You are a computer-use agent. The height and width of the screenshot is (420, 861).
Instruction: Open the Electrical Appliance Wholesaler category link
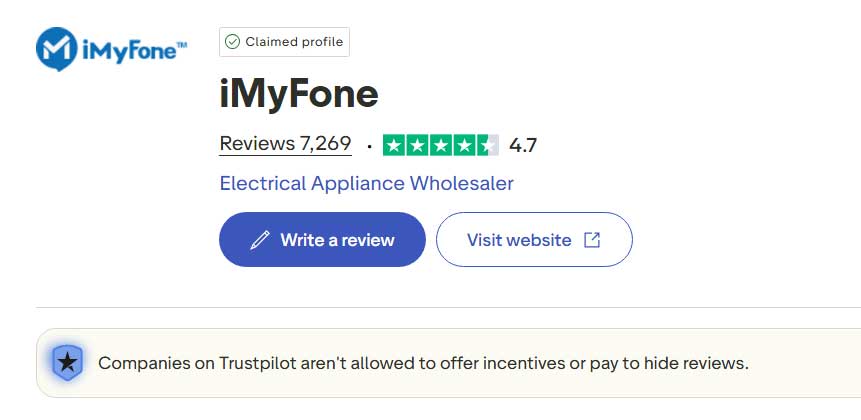366,184
